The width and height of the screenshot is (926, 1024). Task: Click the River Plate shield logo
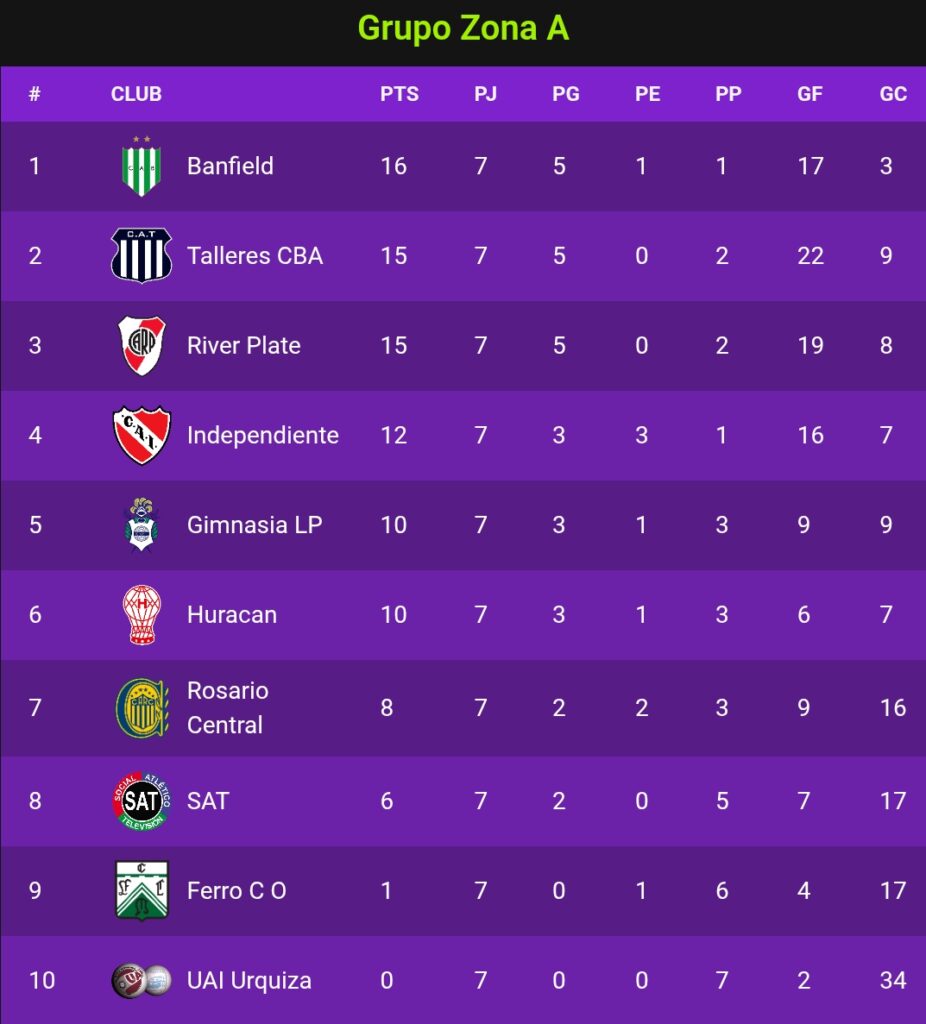coord(142,345)
